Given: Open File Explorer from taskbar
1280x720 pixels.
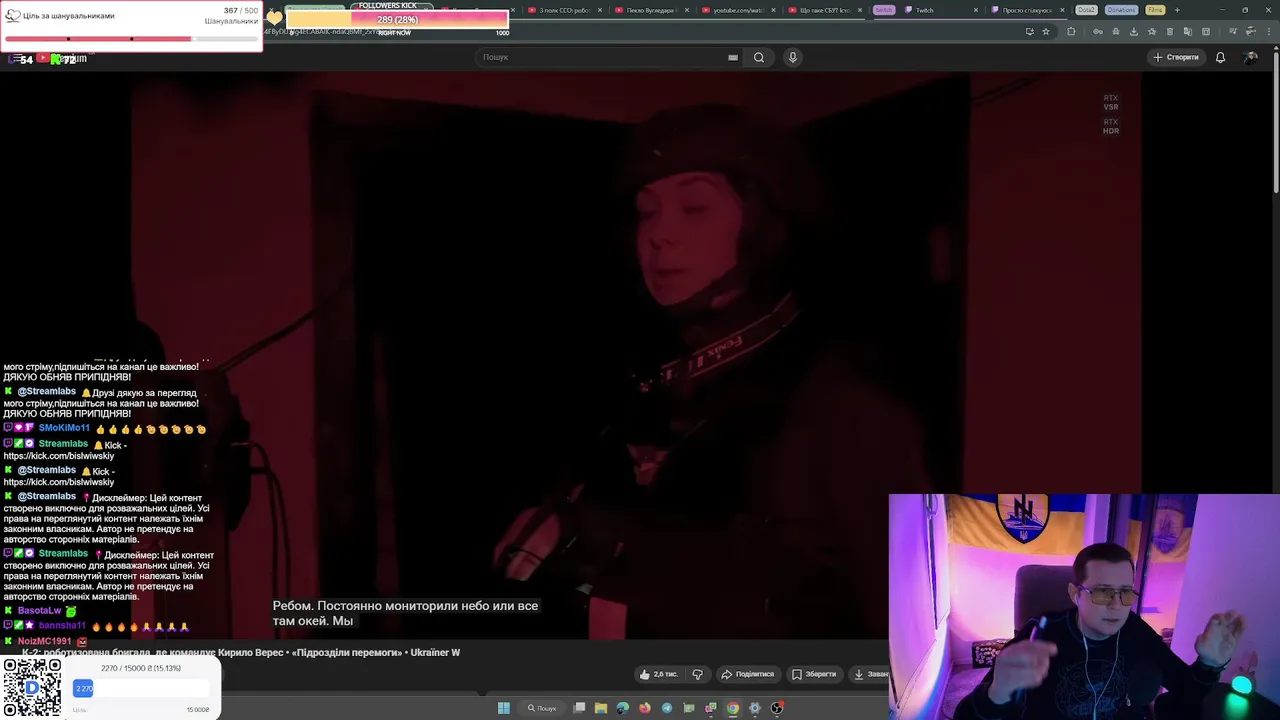Looking at the screenshot, I should 601,708.
